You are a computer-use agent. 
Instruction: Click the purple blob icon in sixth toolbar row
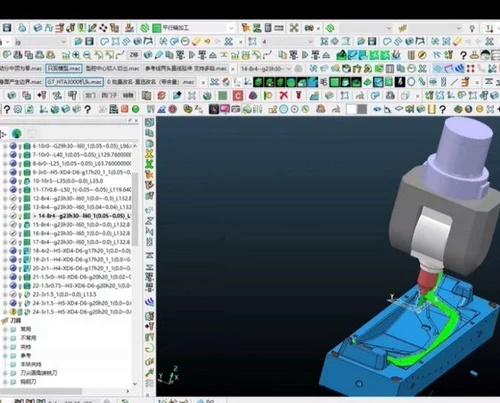[x=253, y=96]
